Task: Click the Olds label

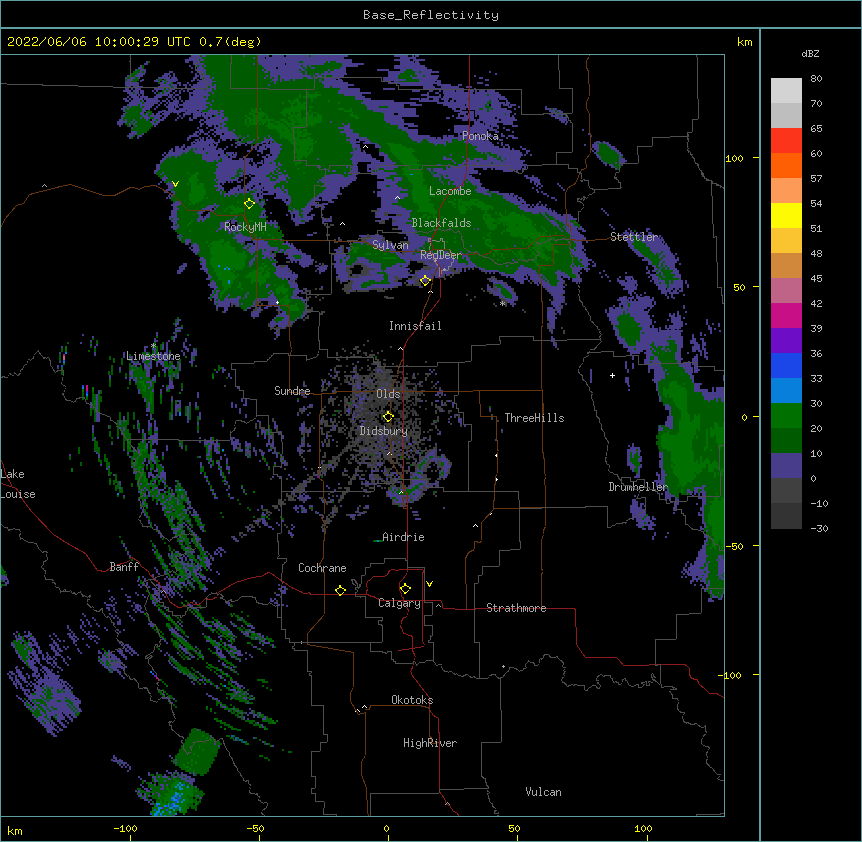Action: (388, 394)
